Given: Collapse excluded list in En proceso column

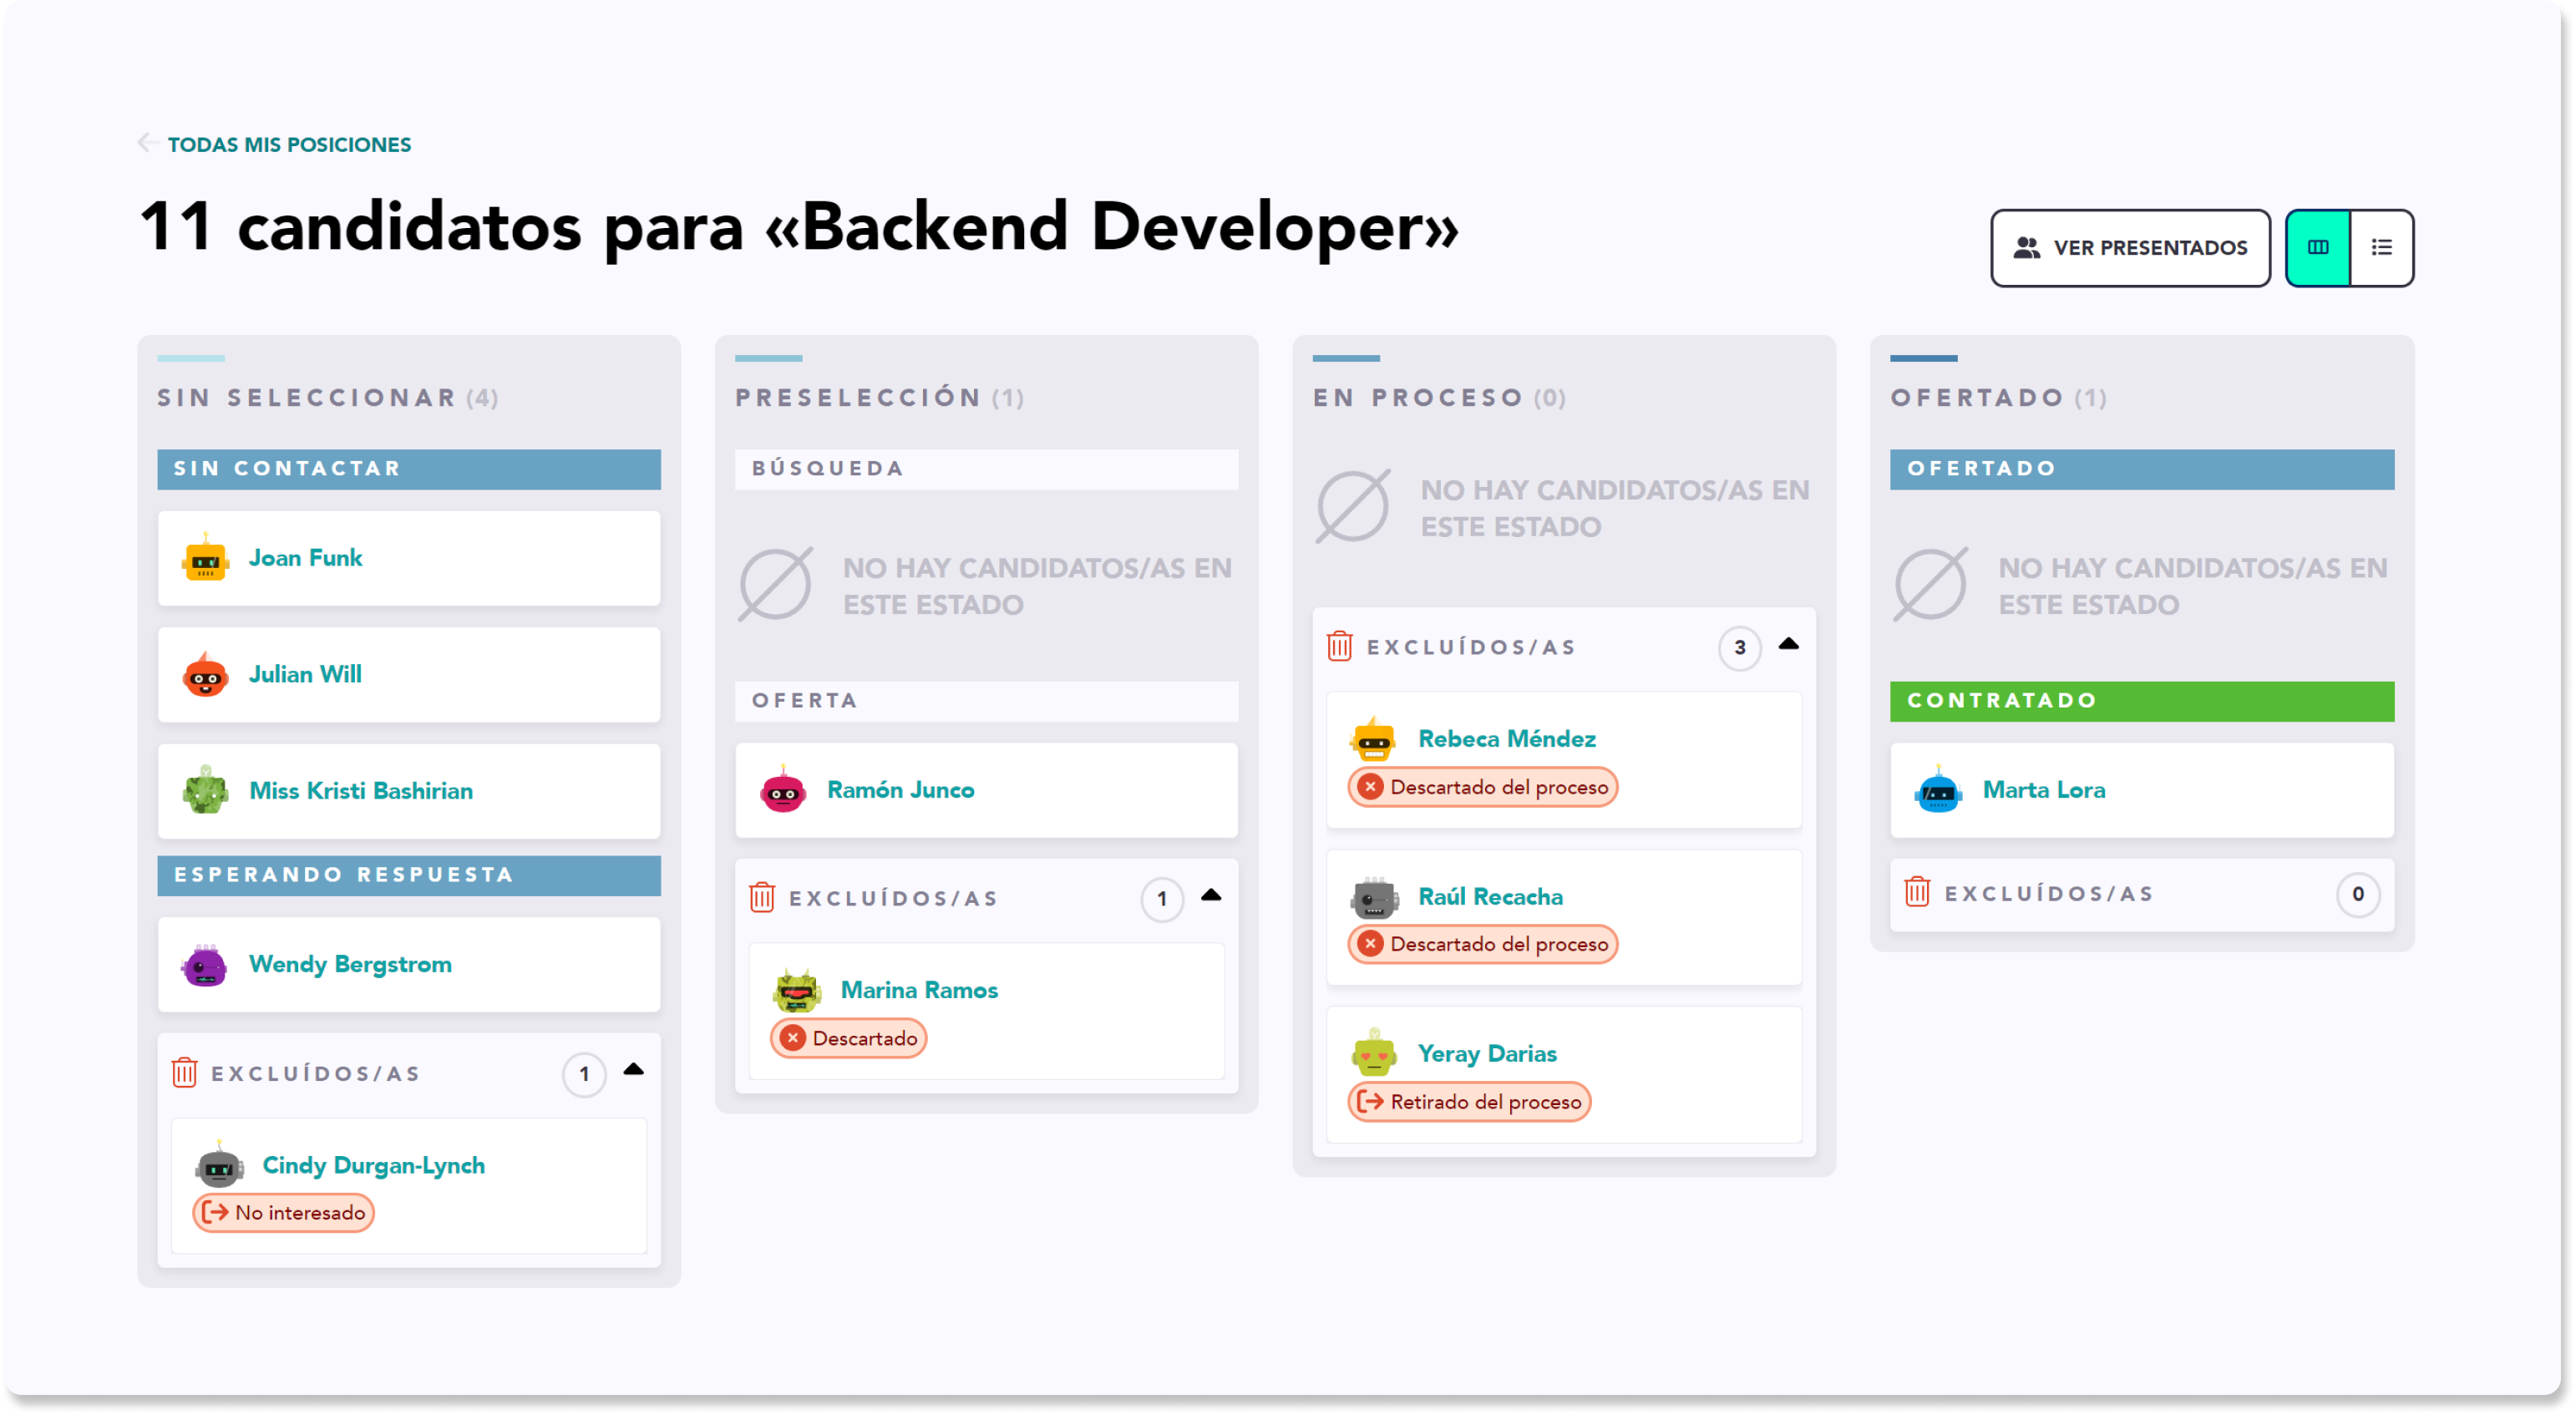Looking at the screenshot, I should coord(1789,644).
